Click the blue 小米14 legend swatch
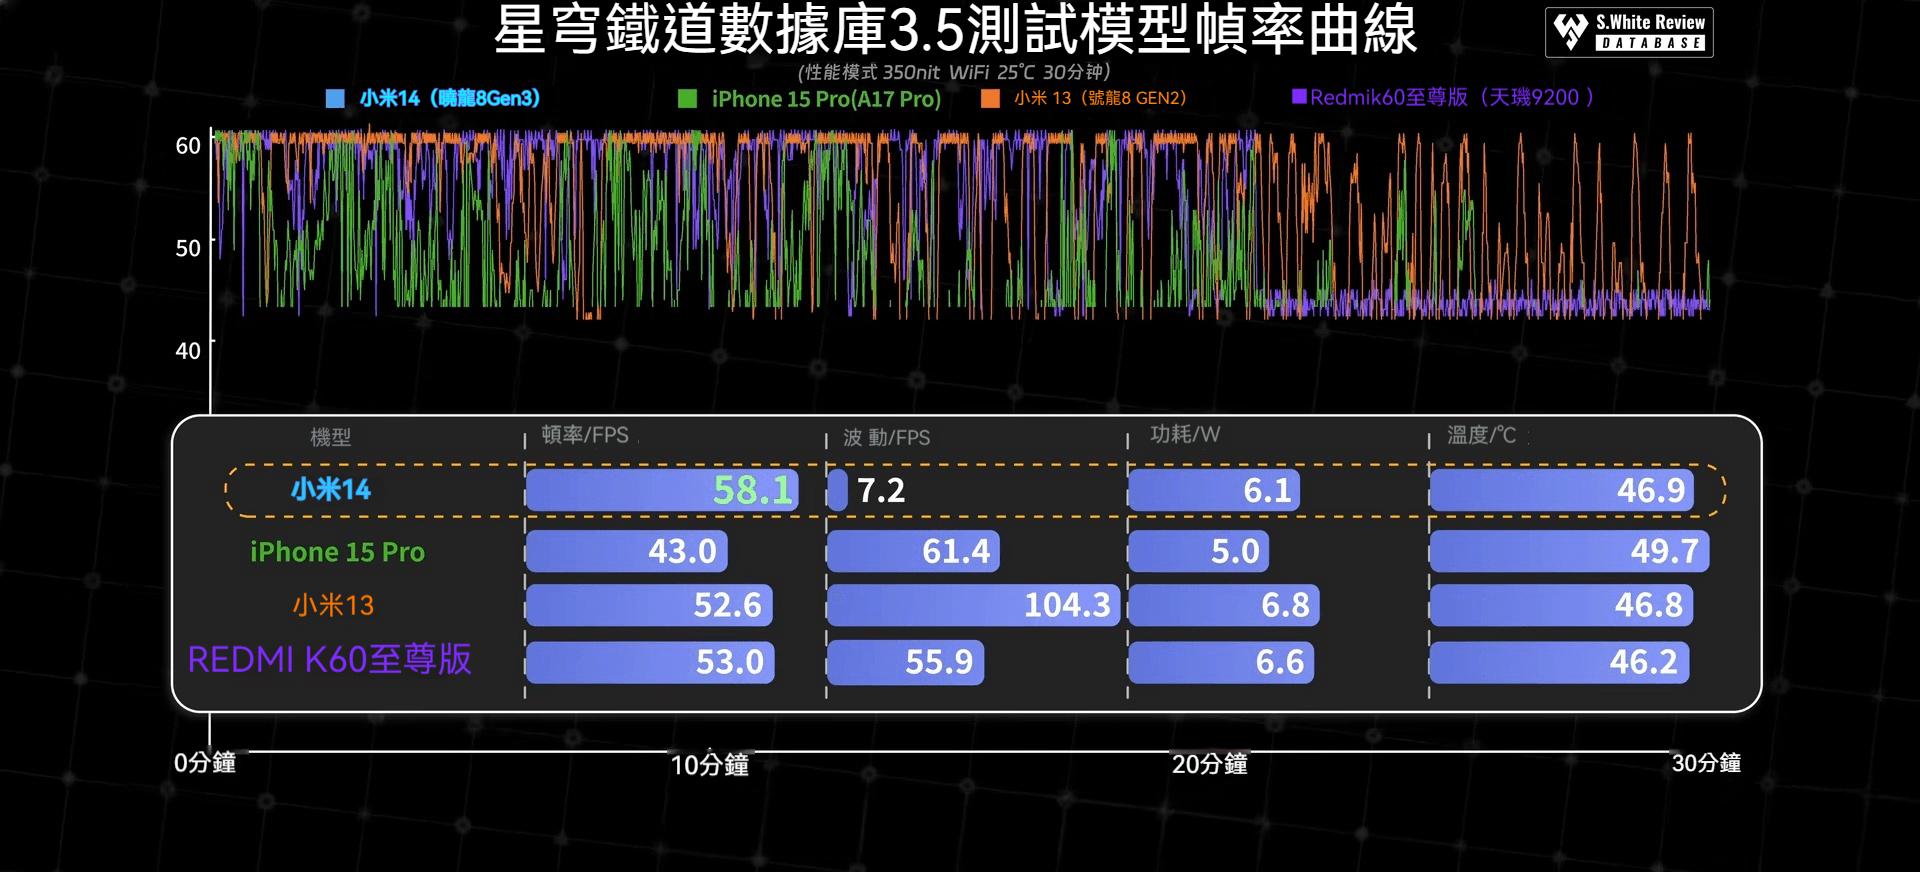Viewport: 1920px width, 872px height. 335,98
